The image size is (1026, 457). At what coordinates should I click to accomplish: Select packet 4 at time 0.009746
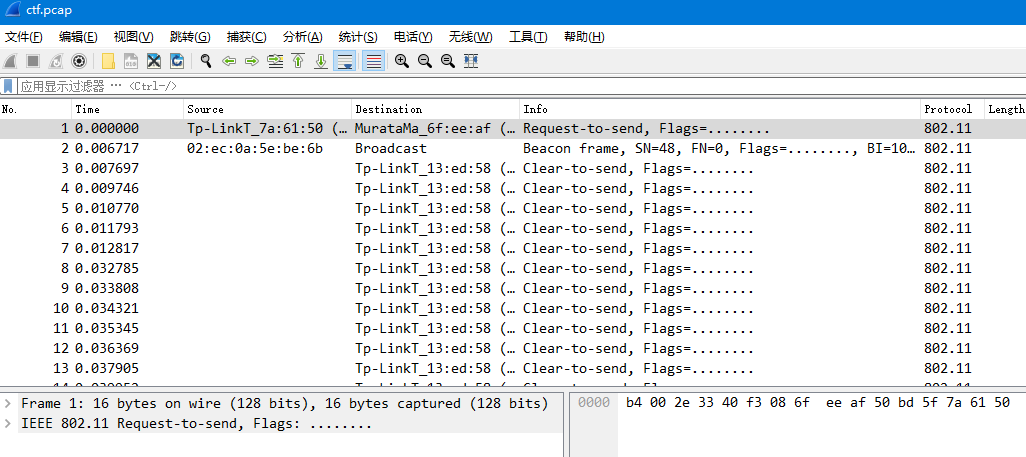pyautogui.click(x=513, y=189)
